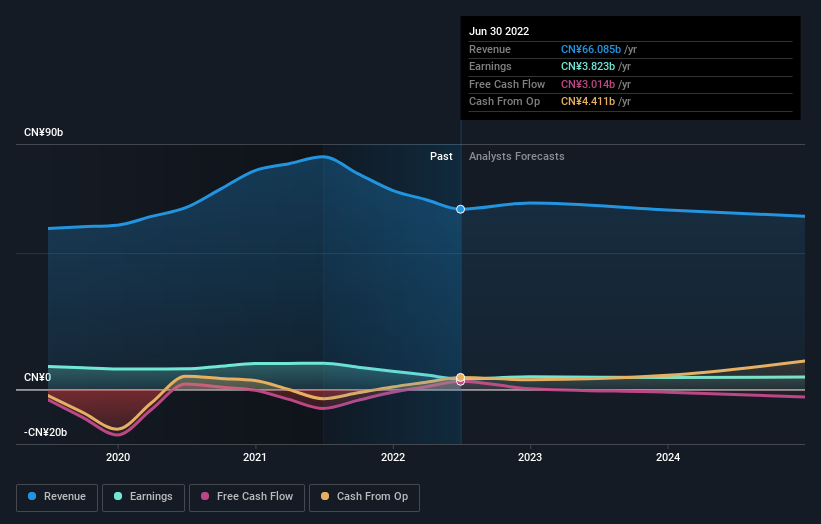Click the 'Analysts Forecasts' label

click(517, 157)
